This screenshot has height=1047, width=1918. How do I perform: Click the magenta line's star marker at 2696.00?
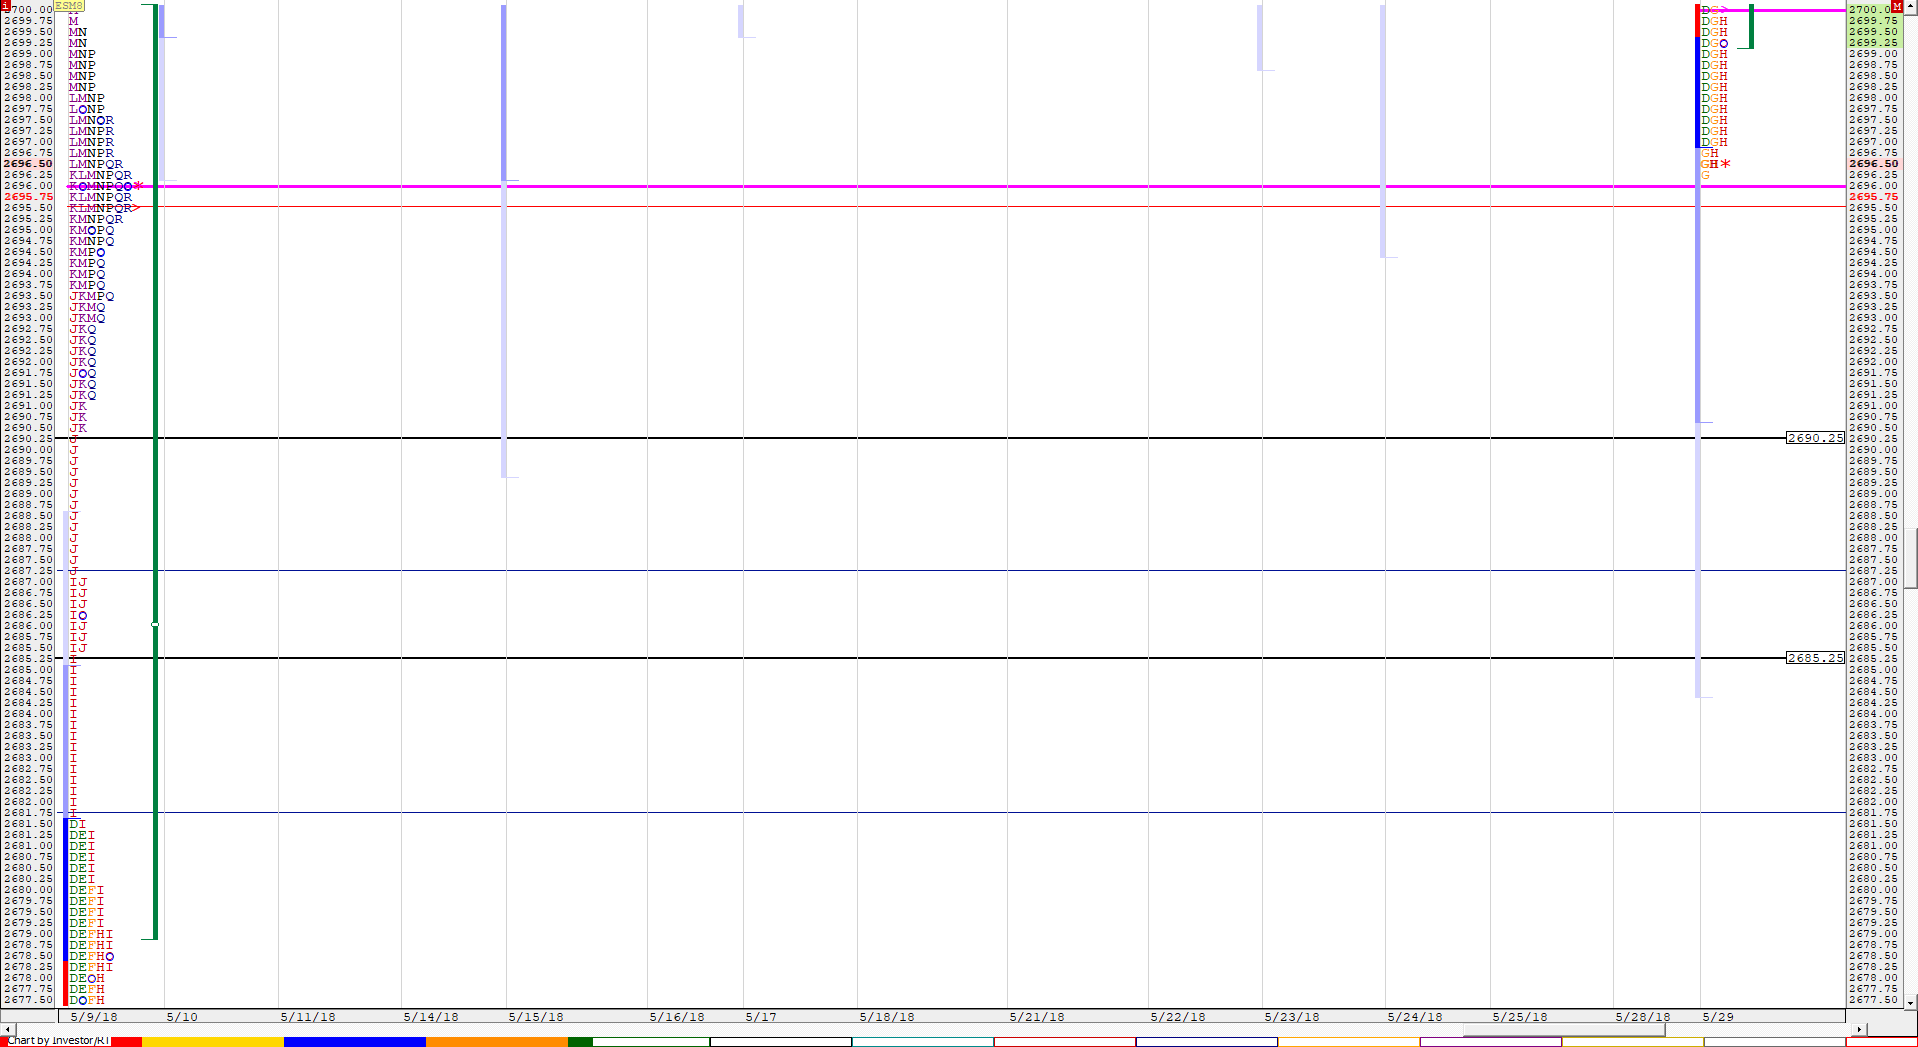pos(138,186)
